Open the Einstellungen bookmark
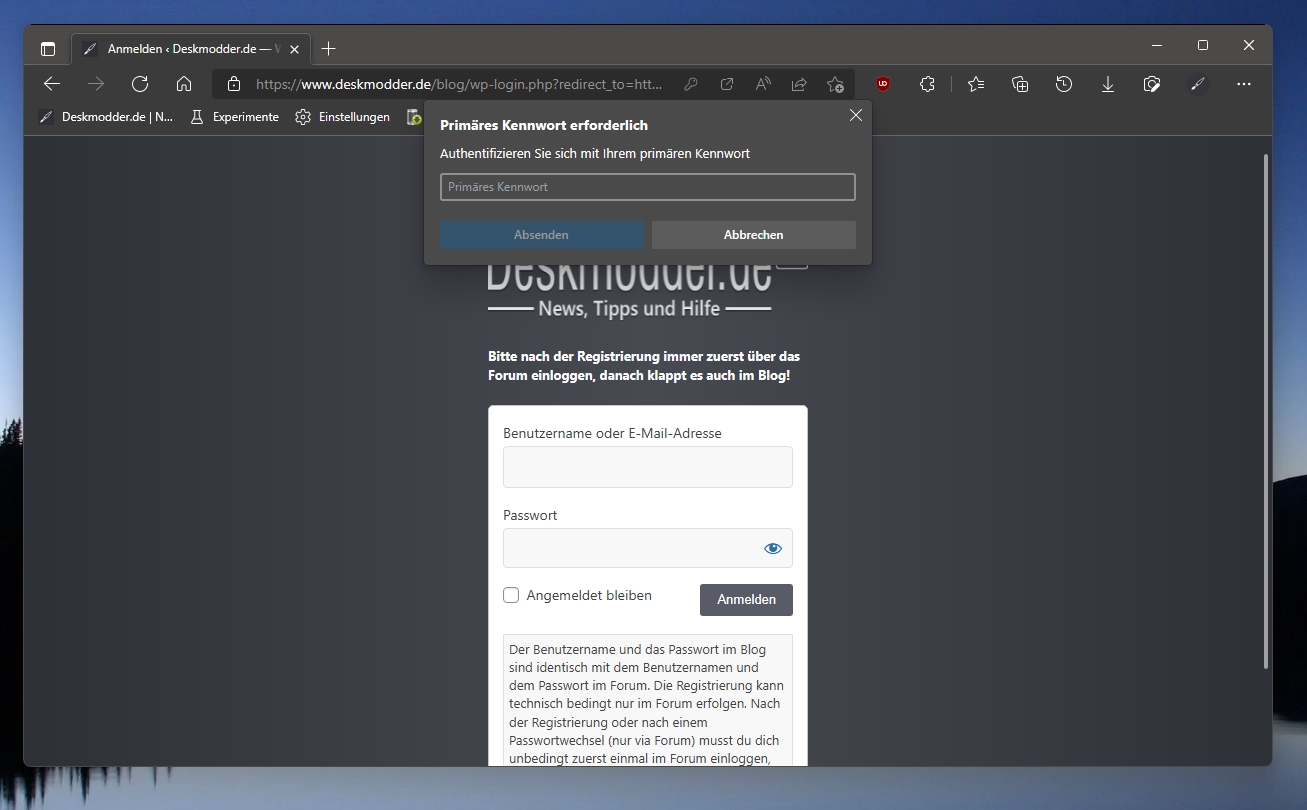Viewport: 1307px width, 810px height. click(343, 117)
